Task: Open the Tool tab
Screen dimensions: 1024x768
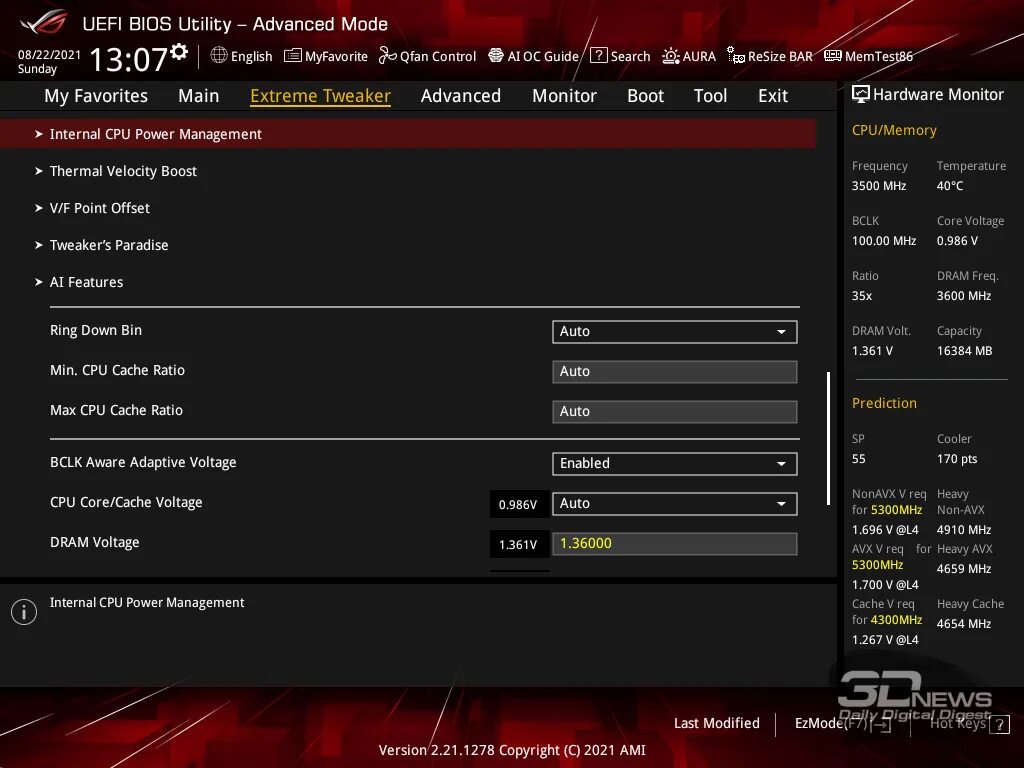Action: 711,96
